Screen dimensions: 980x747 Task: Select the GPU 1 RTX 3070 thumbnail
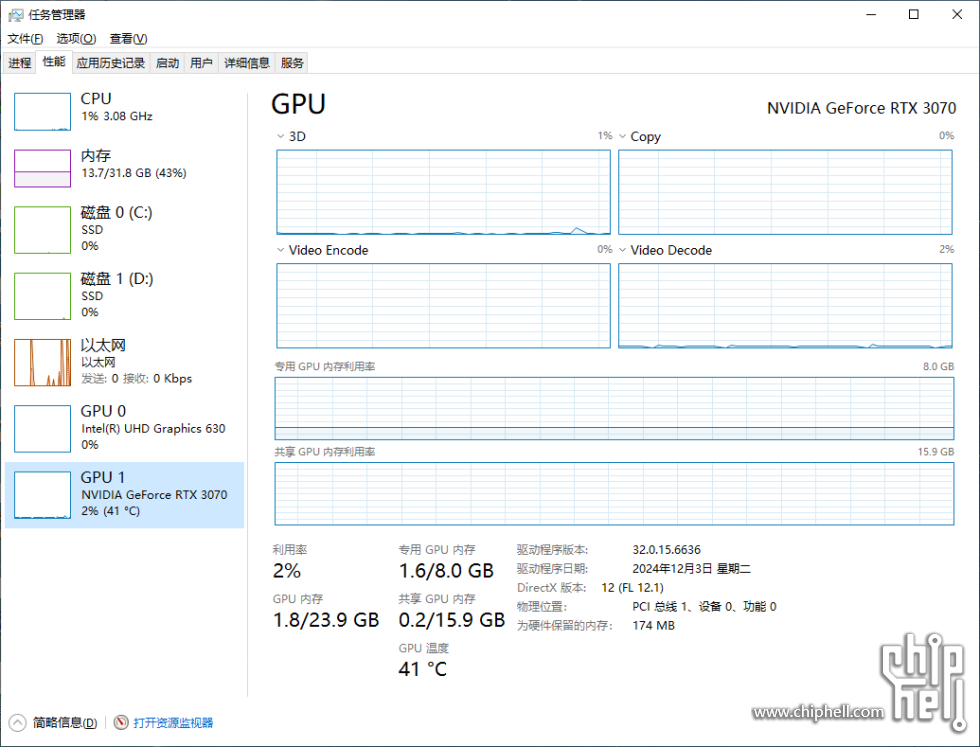click(42, 495)
